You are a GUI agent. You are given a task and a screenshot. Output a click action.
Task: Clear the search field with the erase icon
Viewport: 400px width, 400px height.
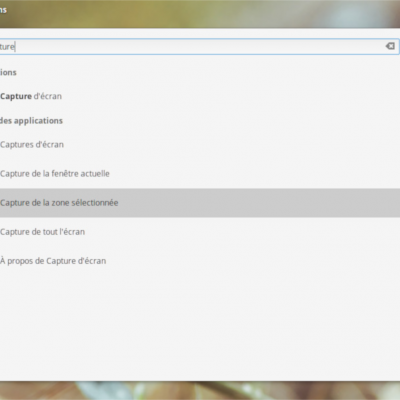(x=390, y=46)
